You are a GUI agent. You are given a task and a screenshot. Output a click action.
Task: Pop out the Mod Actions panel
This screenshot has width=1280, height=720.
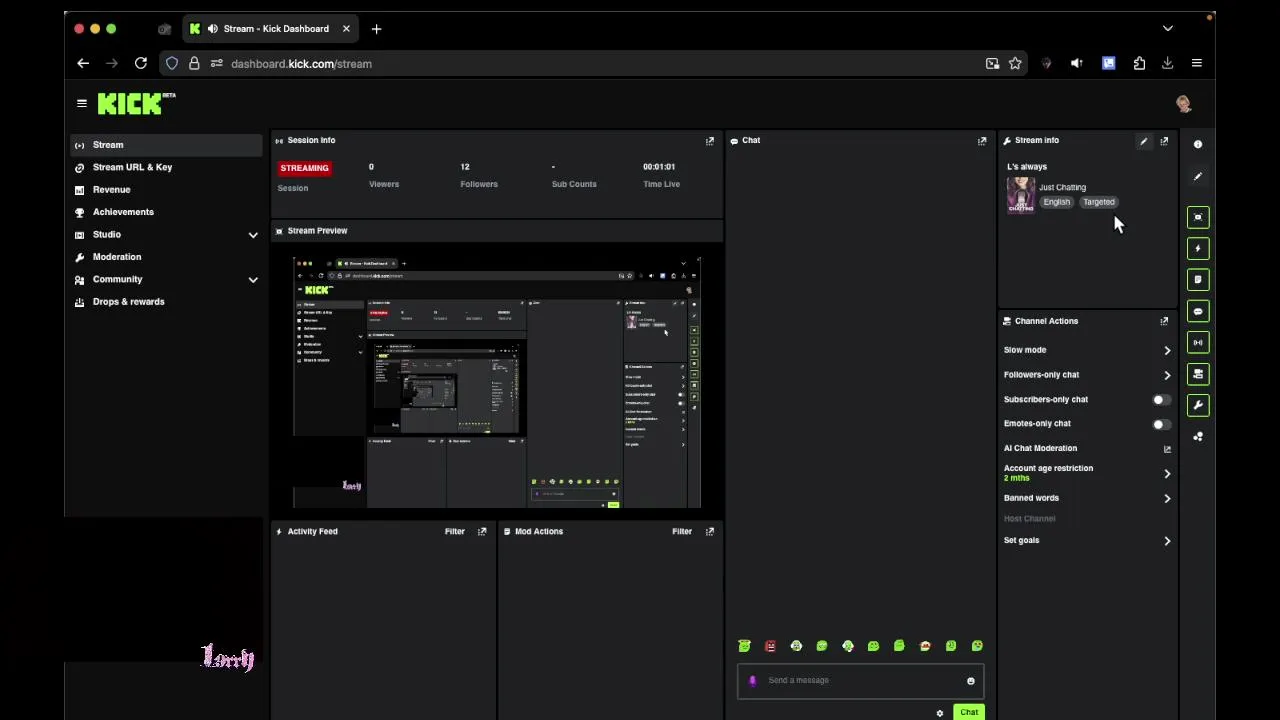point(710,532)
